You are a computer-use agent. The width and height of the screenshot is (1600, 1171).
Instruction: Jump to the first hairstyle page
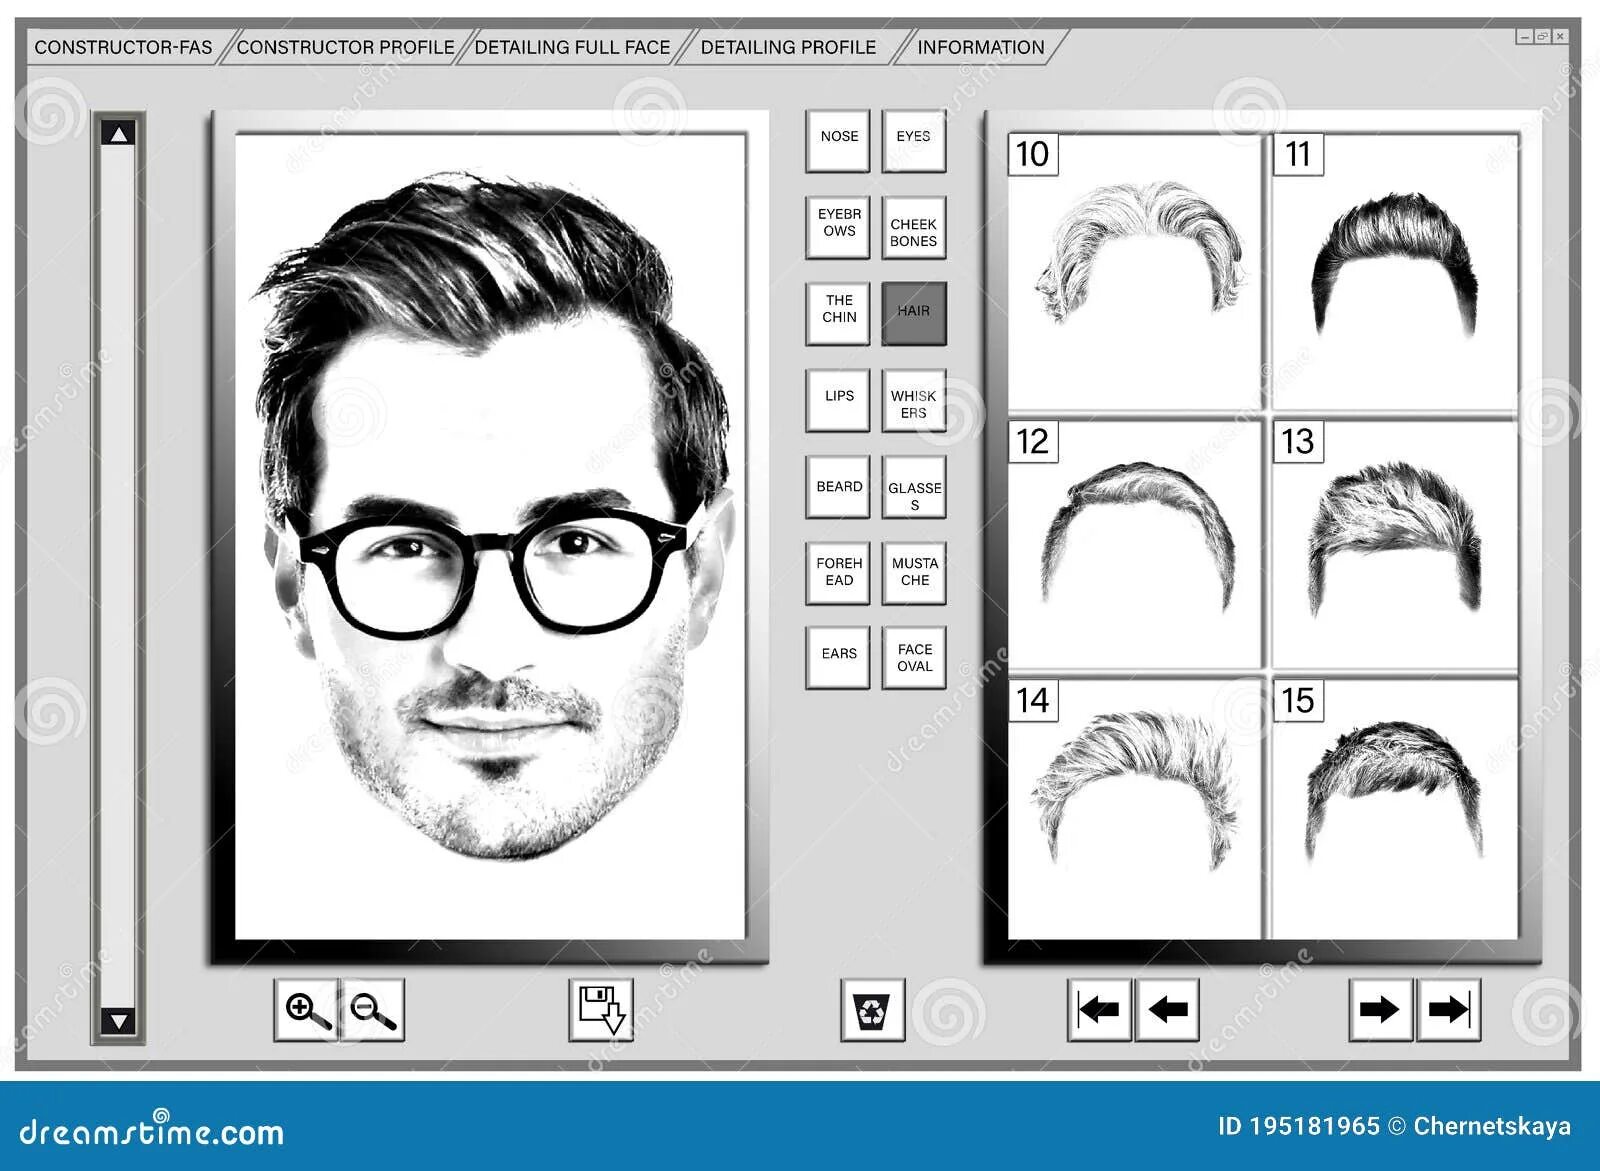1100,1010
